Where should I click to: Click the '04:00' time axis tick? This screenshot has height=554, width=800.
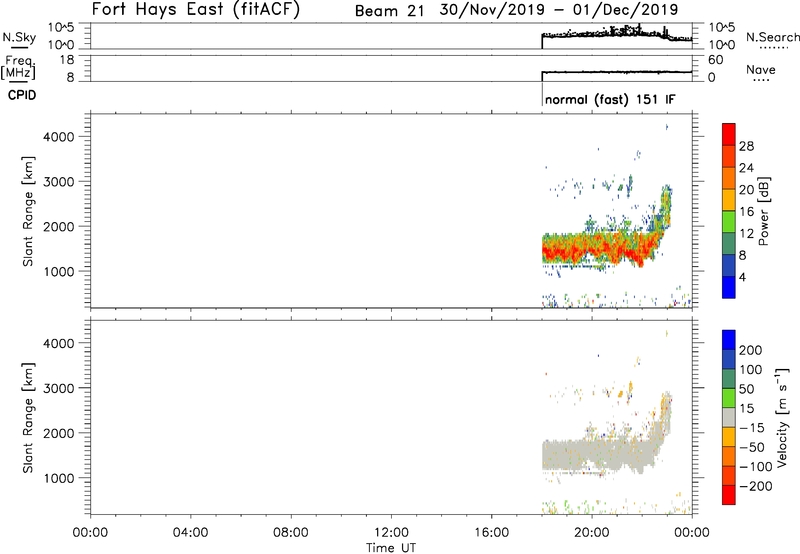[190, 533]
